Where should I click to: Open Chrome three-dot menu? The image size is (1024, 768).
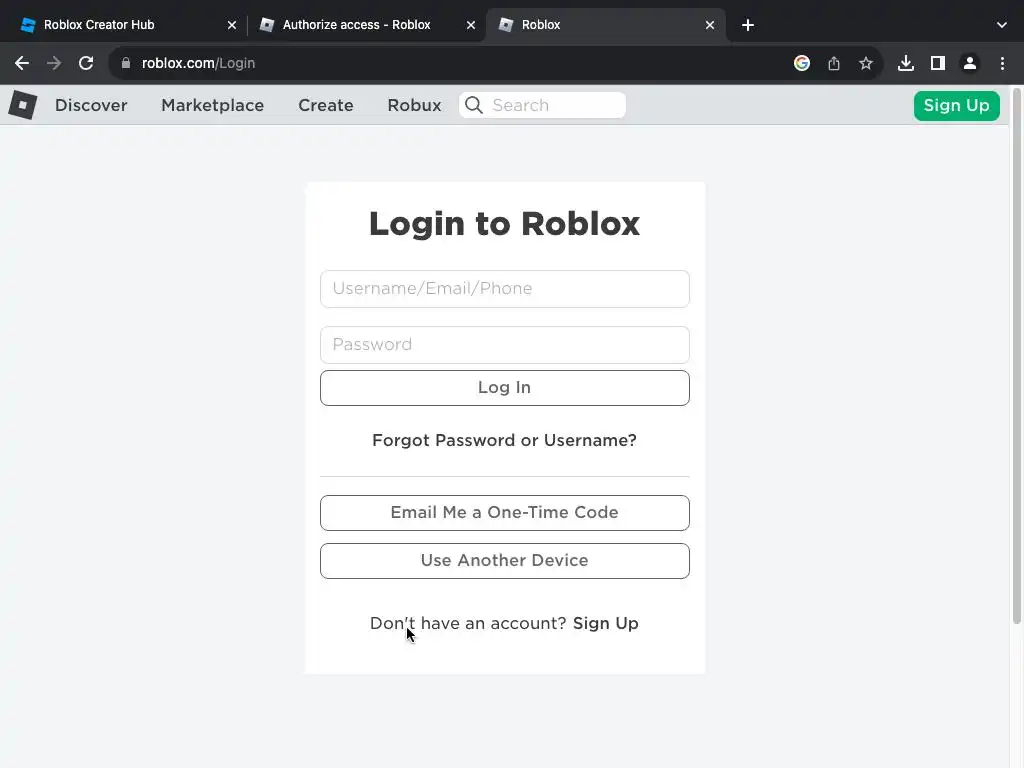click(x=1002, y=63)
